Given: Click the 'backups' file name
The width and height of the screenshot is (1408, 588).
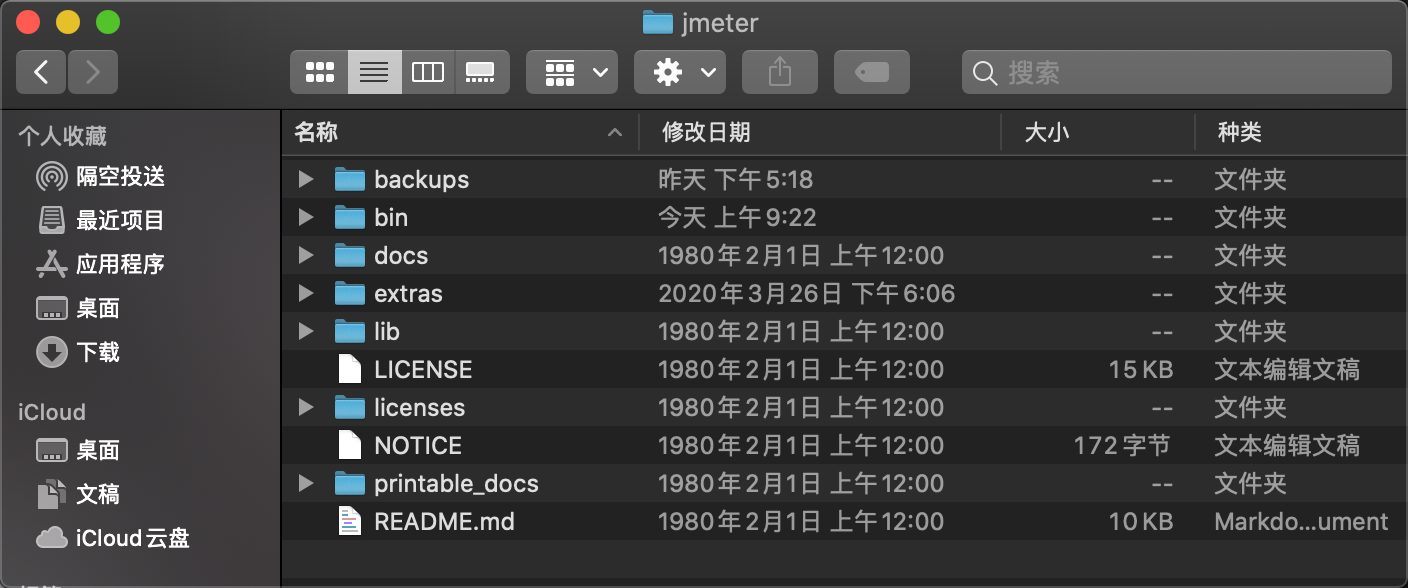Looking at the screenshot, I should [421, 180].
